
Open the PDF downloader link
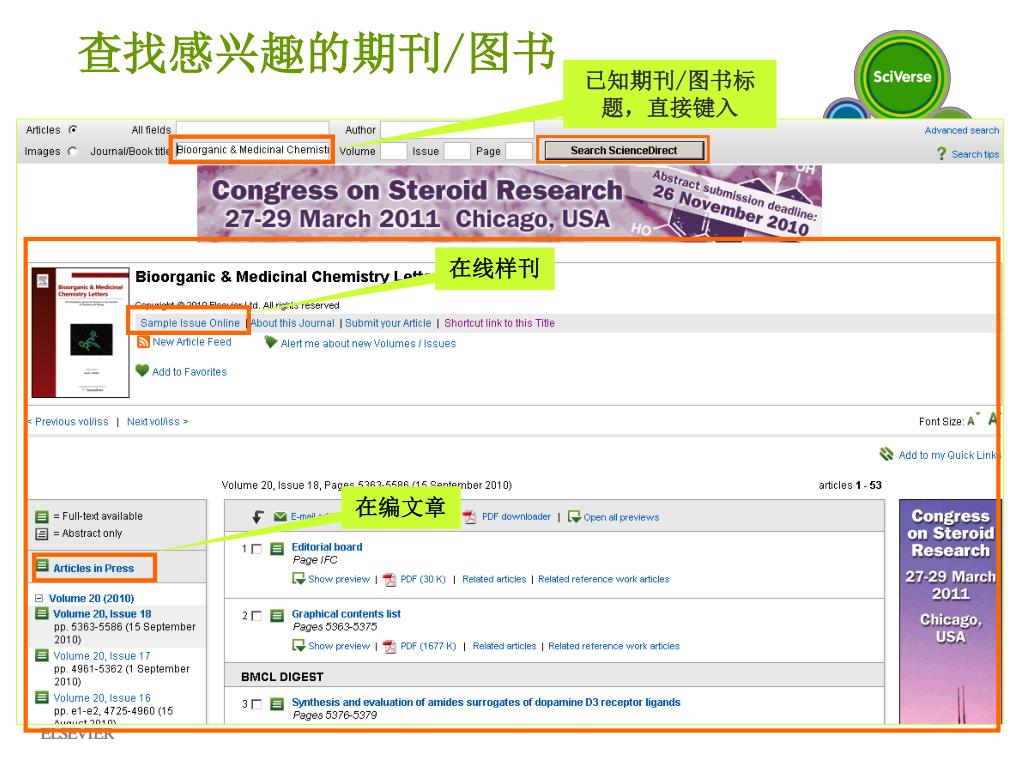[x=516, y=517]
